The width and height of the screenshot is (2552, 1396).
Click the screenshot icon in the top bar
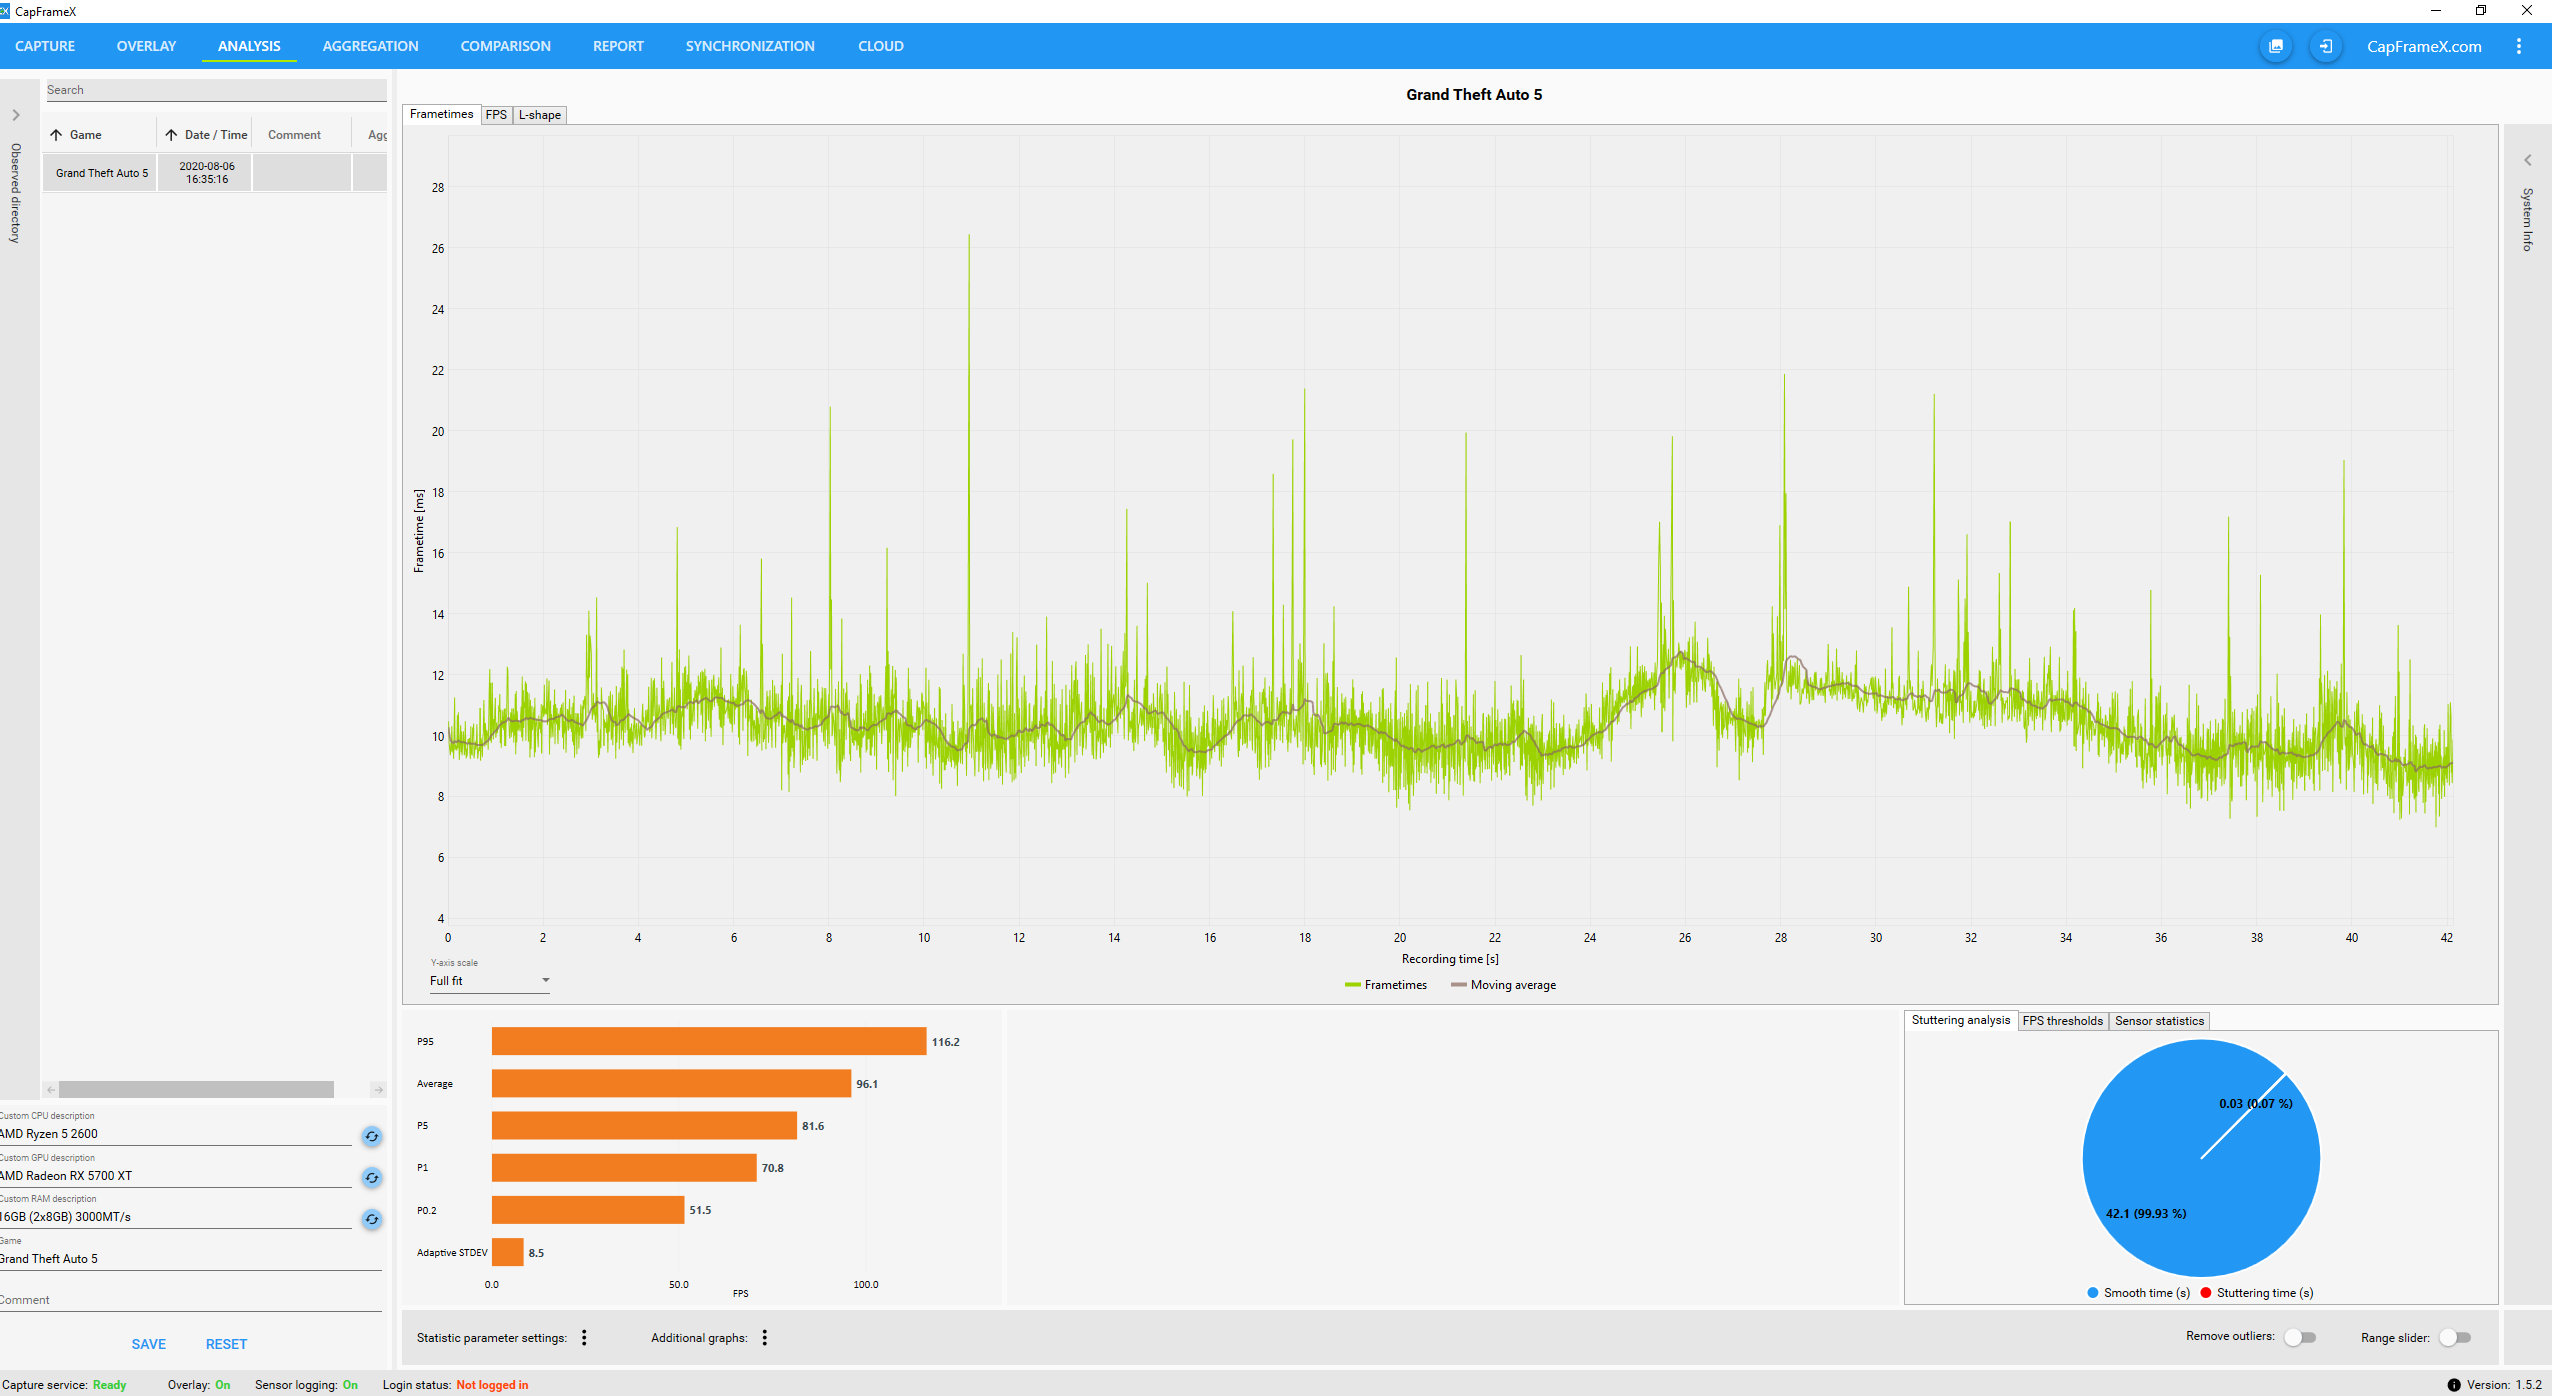click(2276, 46)
